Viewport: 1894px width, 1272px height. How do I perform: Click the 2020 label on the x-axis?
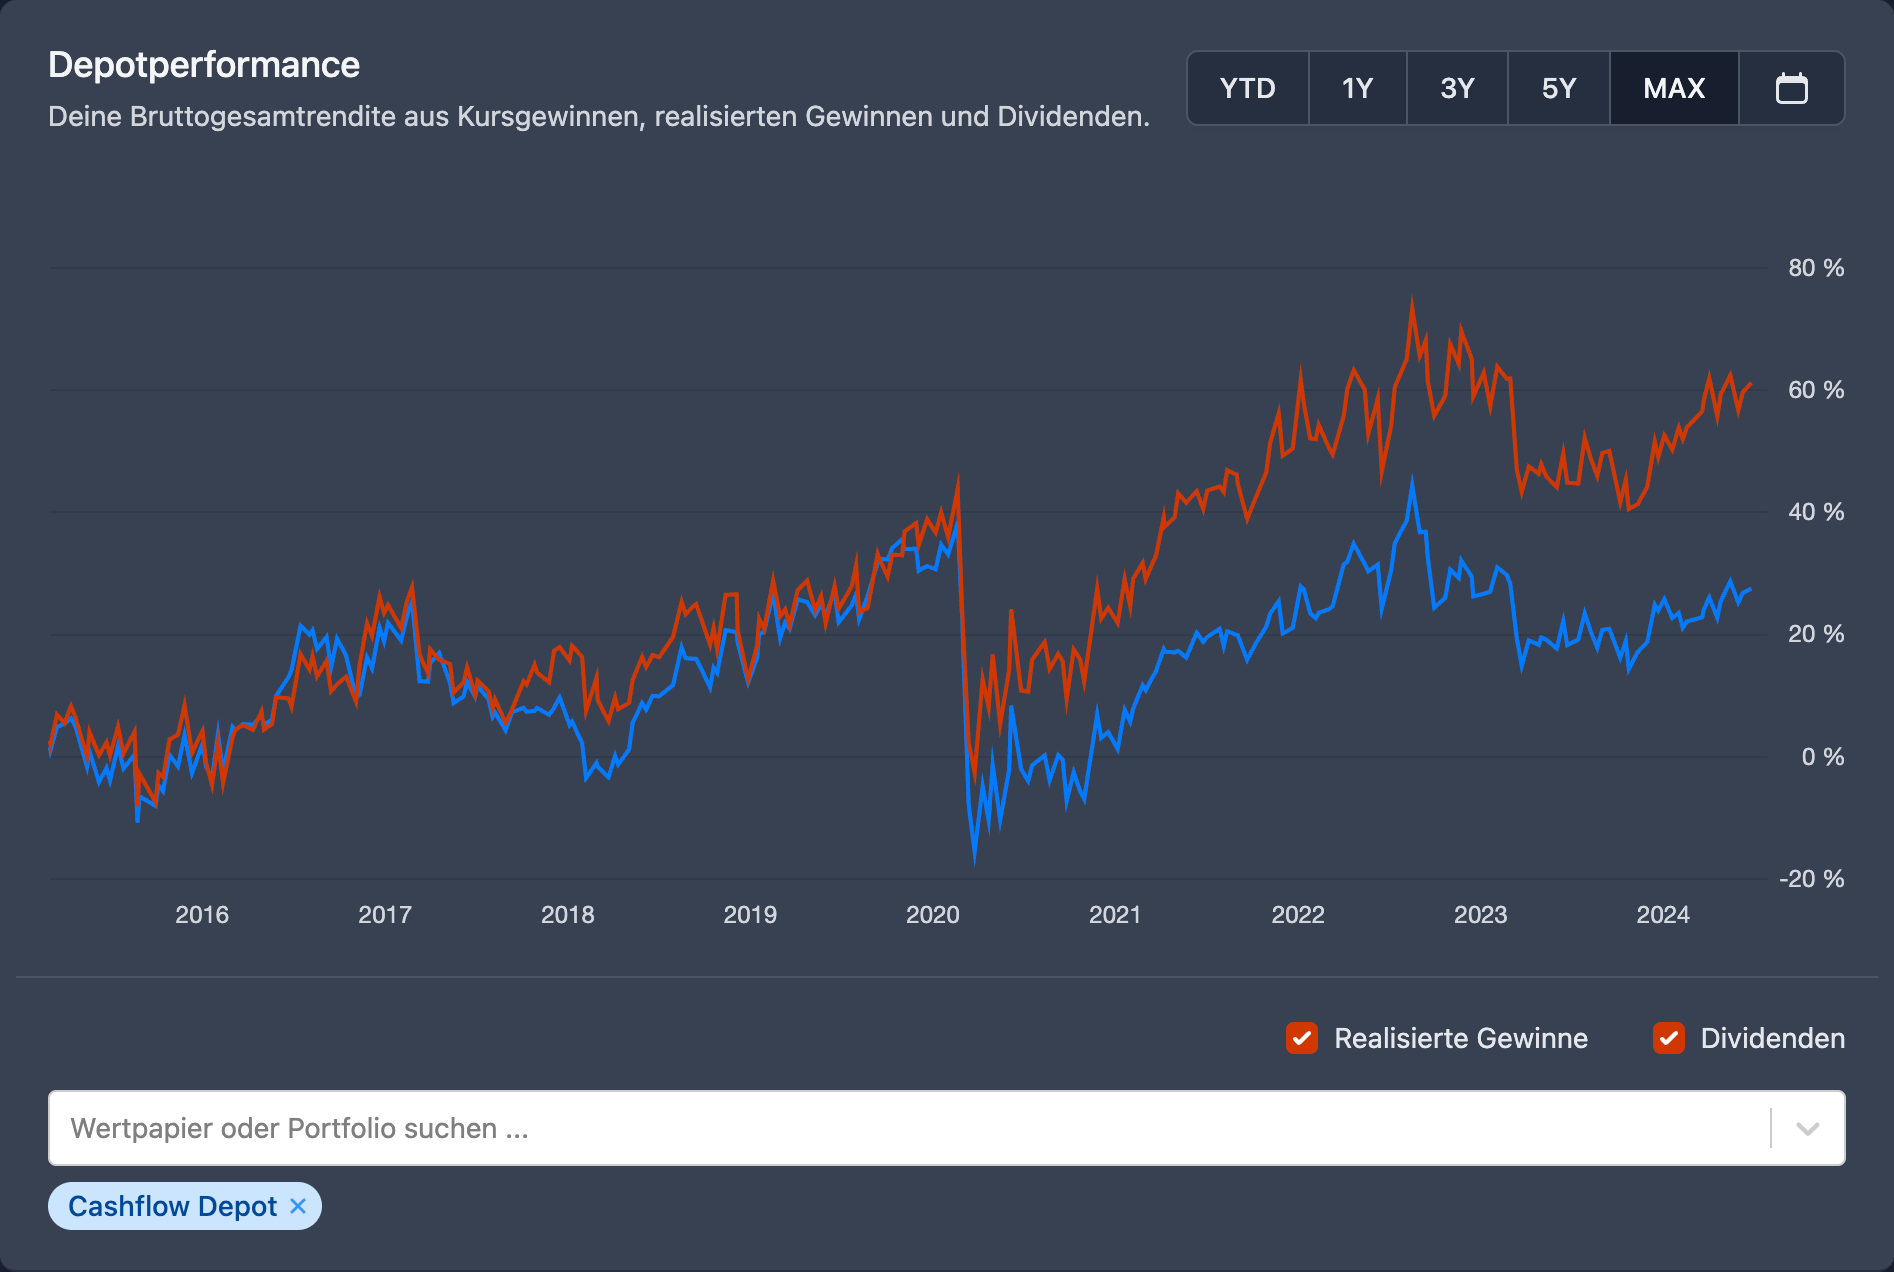click(x=932, y=914)
